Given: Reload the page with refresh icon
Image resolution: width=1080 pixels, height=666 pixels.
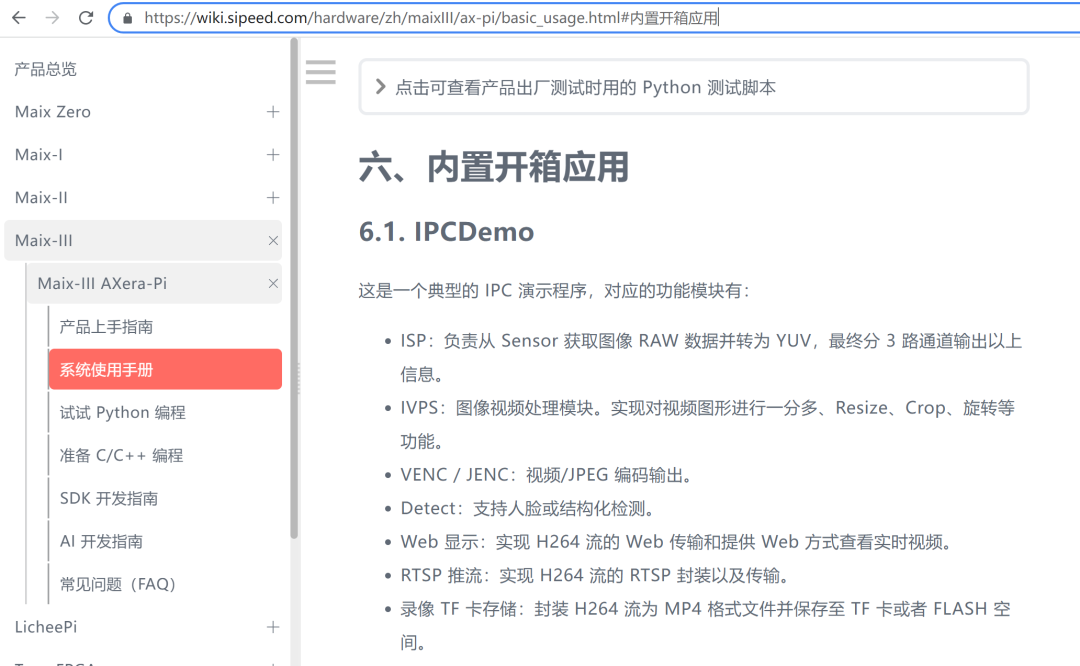Looking at the screenshot, I should [x=85, y=18].
